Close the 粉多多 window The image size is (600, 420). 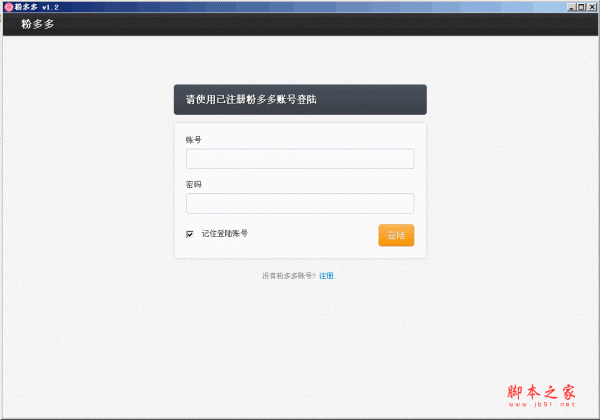pyautogui.click(x=592, y=7)
